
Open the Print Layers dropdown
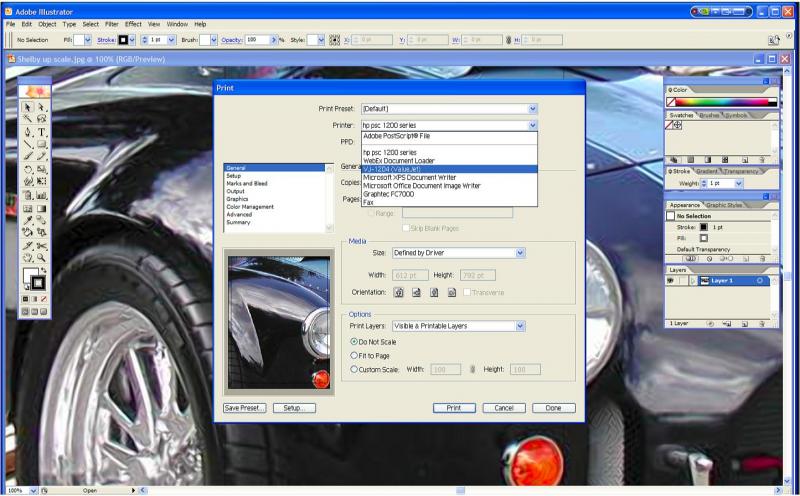tap(458, 326)
